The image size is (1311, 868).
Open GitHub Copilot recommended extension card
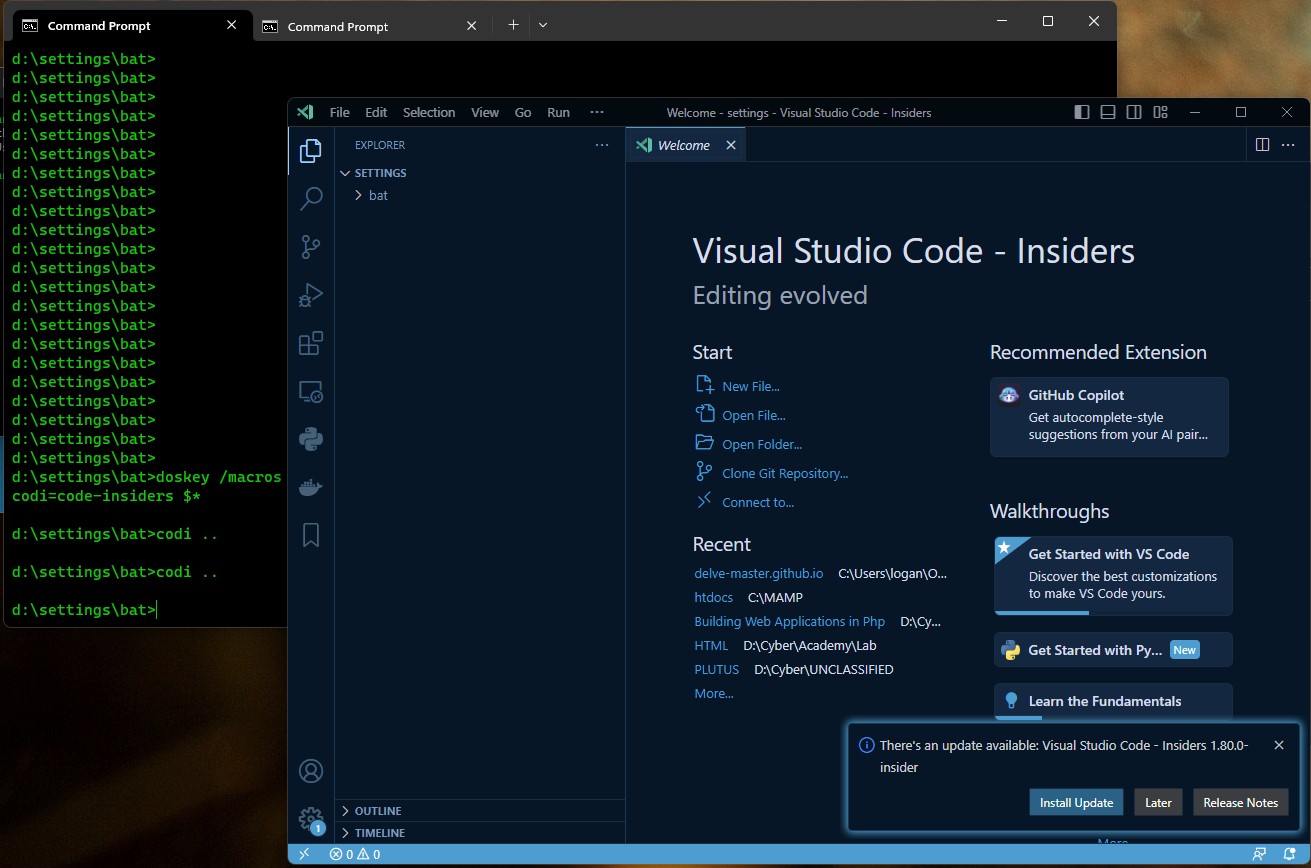(1109, 417)
